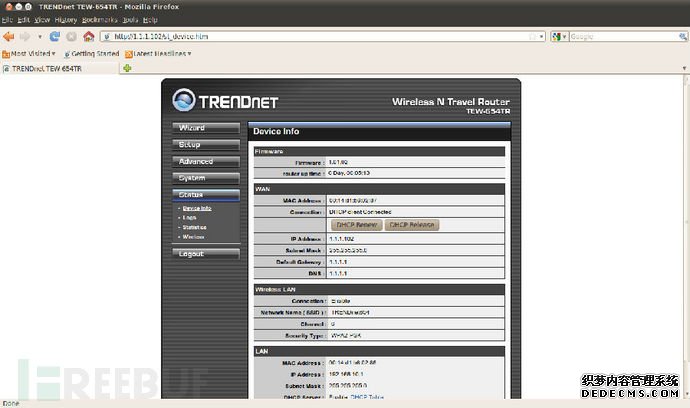Viewport: 690px width, 408px height.
Task: Open the search engine selector dropdown
Action: (x=559, y=37)
